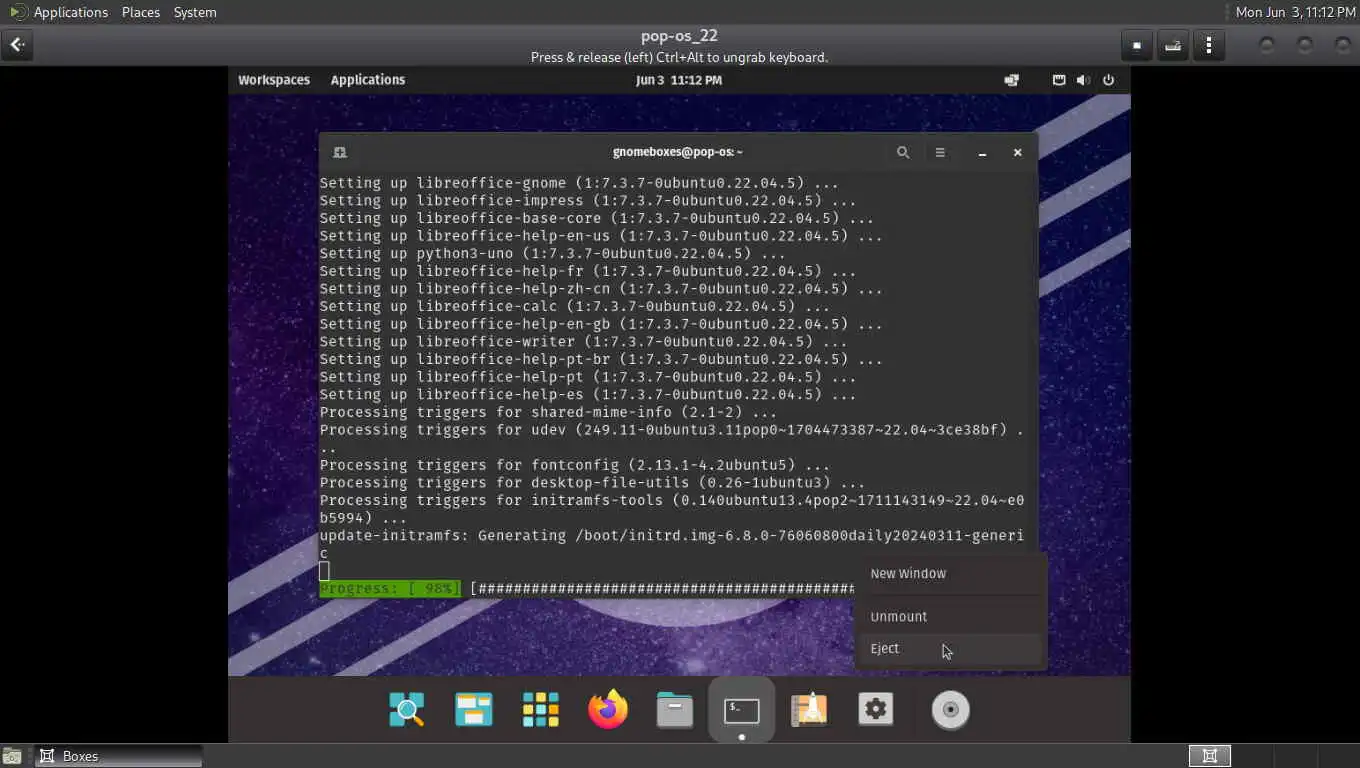
Task: Open the Workspaces dock icon
Action: (474, 710)
